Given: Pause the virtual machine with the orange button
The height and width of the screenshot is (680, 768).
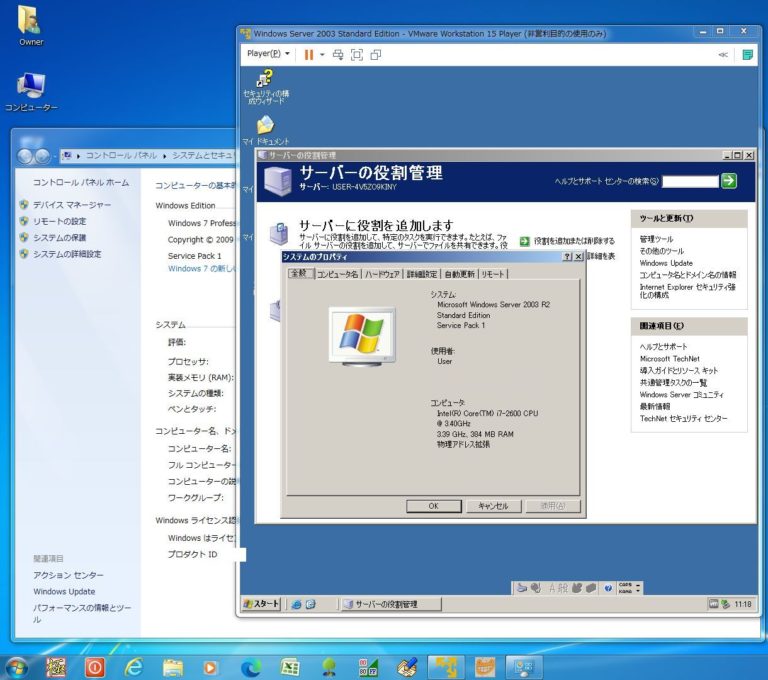Looking at the screenshot, I should point(309,54).
